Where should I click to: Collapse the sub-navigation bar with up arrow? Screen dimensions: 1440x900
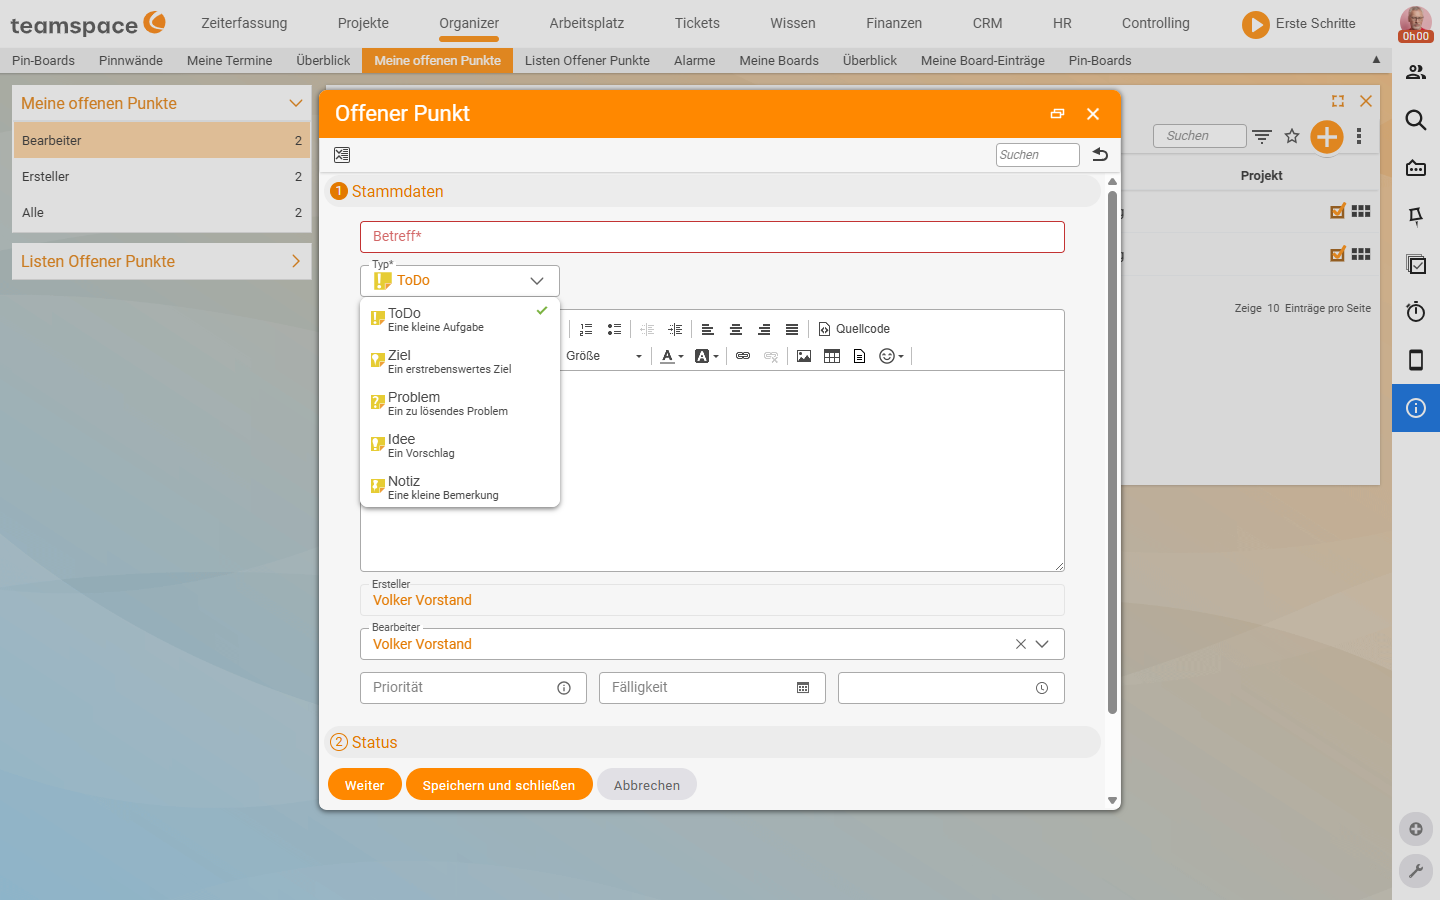(x=1376, y=60)
